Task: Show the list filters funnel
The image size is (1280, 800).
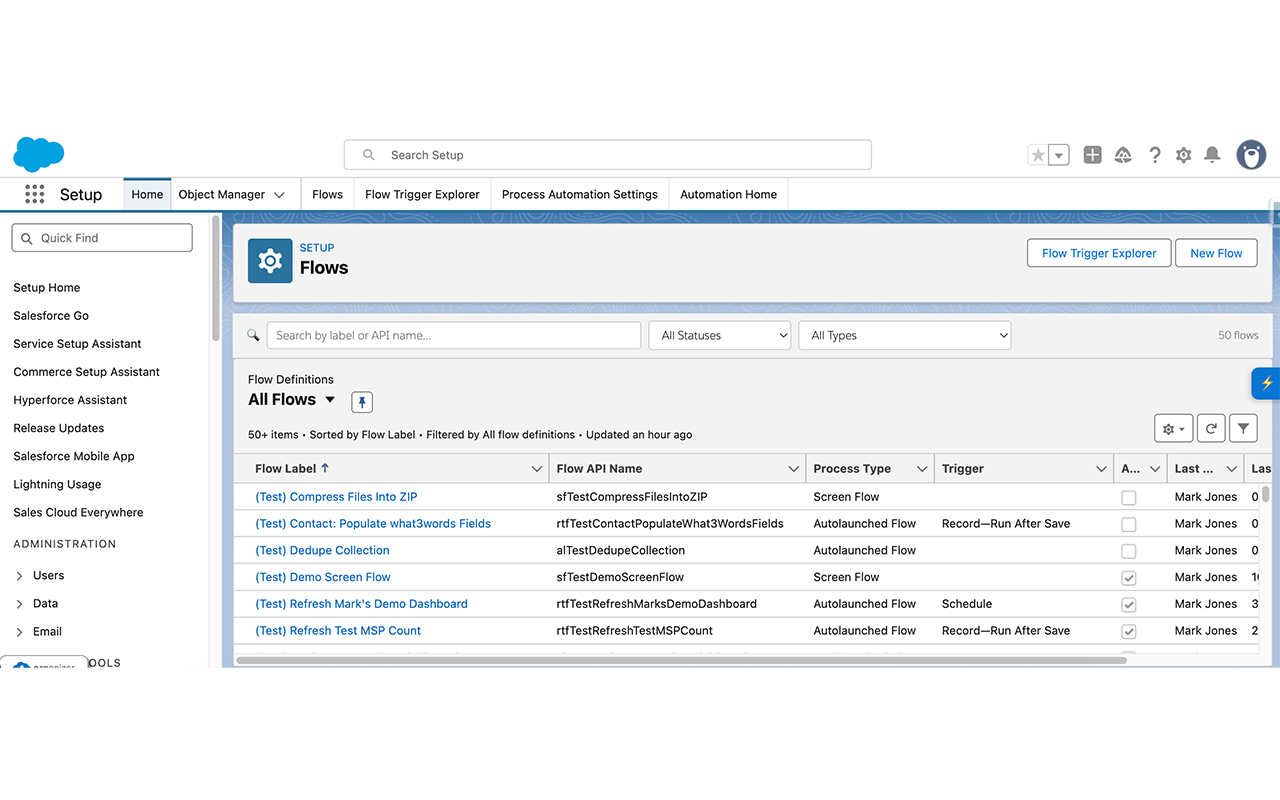Action: point(1243,428)
